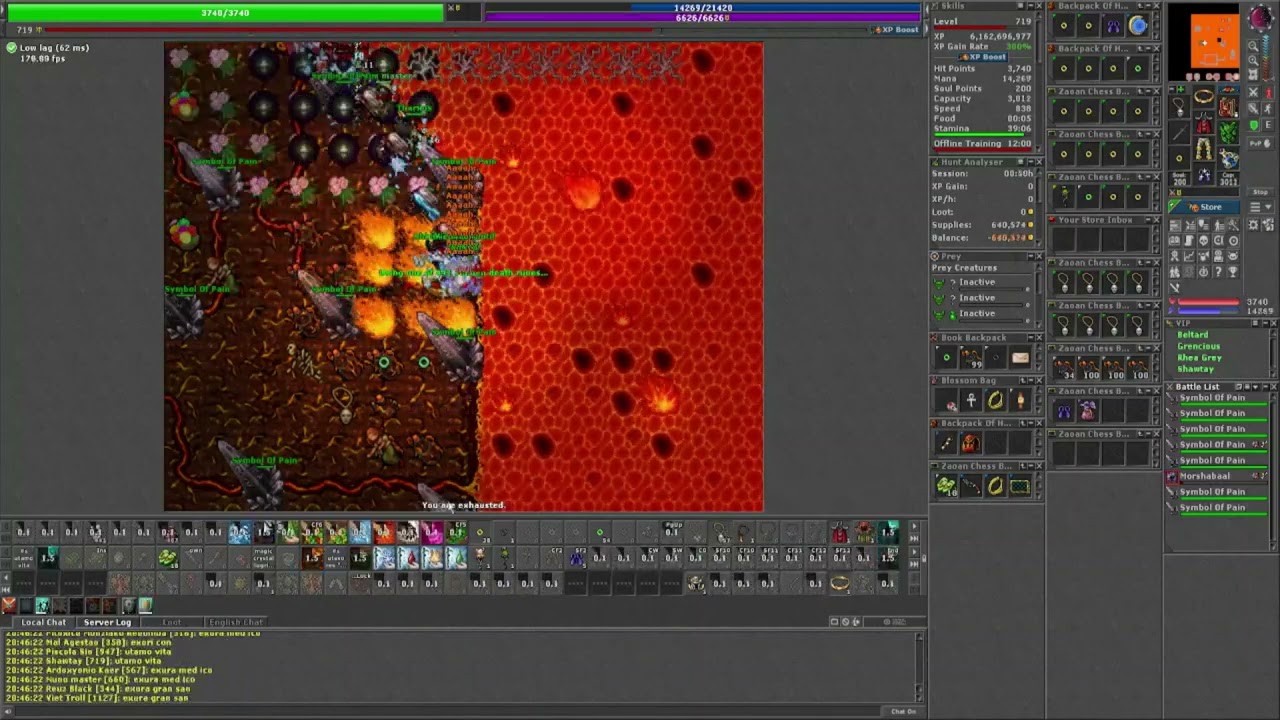Switch to the Server Log tab

[x=107, y=622]
